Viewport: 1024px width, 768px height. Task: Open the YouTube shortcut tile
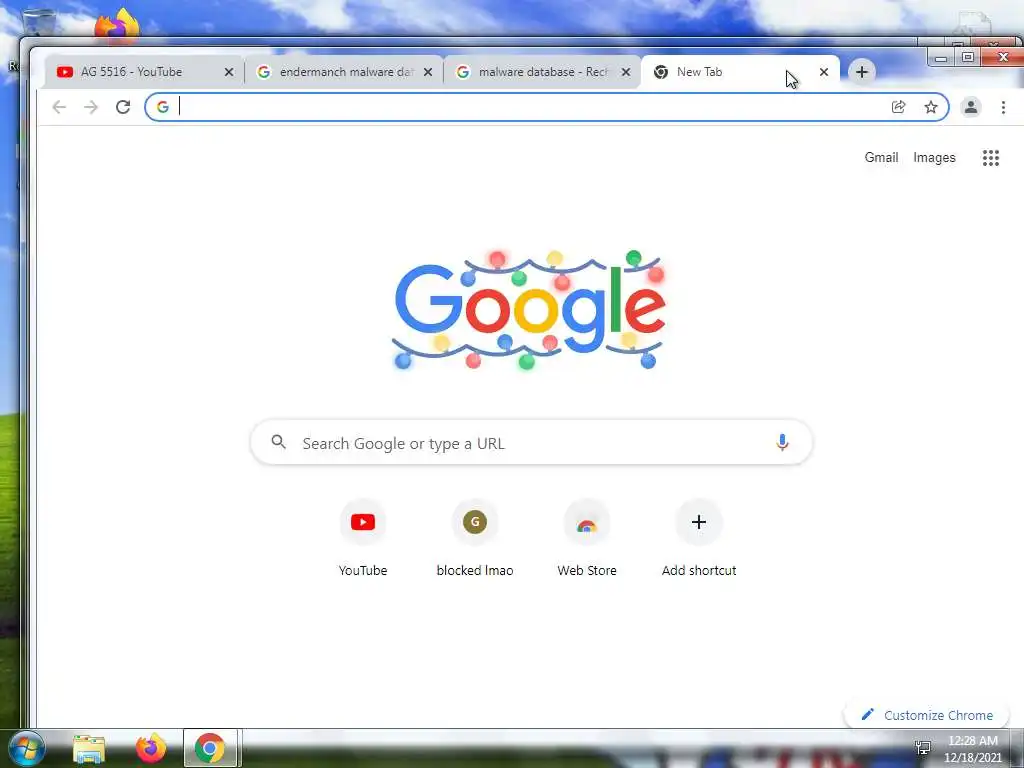point(363,539)
